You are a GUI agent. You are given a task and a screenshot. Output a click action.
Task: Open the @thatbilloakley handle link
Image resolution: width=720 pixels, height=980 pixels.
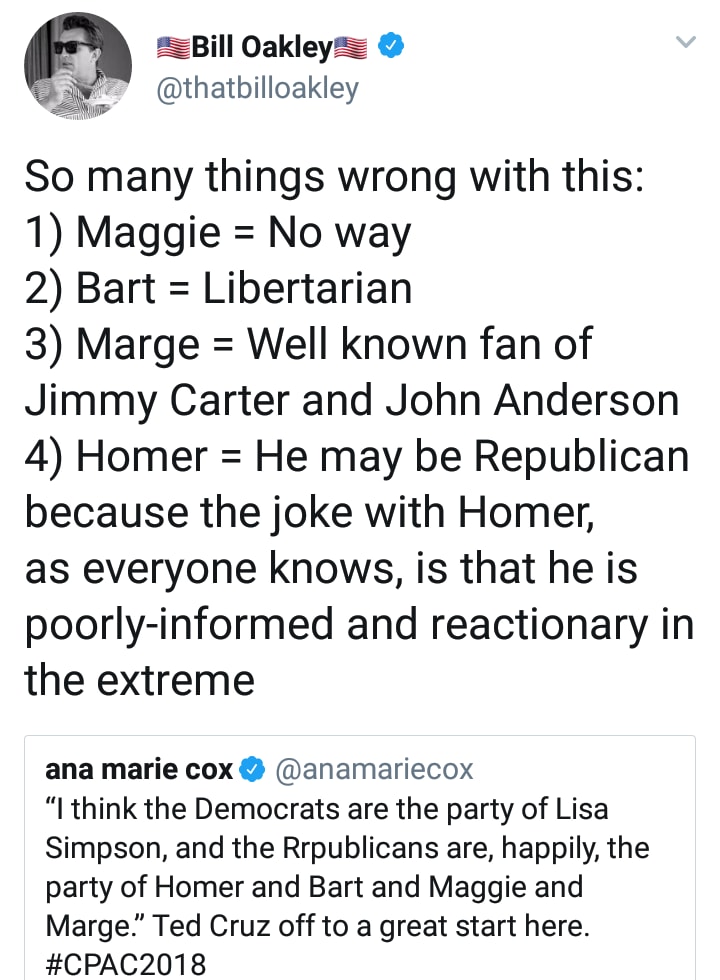tap(257, 88)
